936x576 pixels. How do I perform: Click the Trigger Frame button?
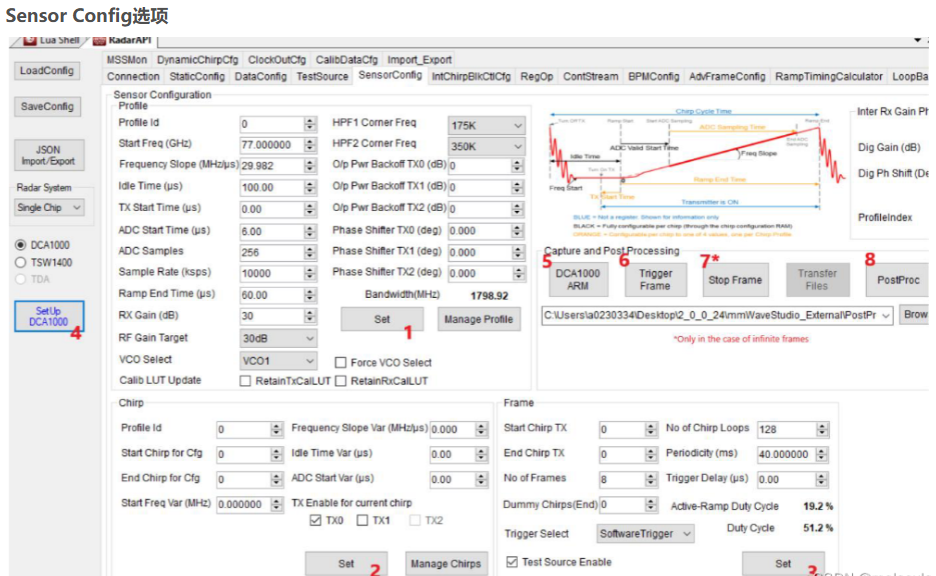click(655, 279)
